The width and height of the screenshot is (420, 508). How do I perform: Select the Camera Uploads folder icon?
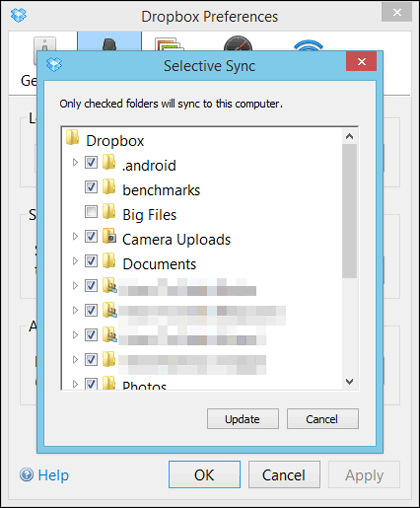[x=109, y=236]
